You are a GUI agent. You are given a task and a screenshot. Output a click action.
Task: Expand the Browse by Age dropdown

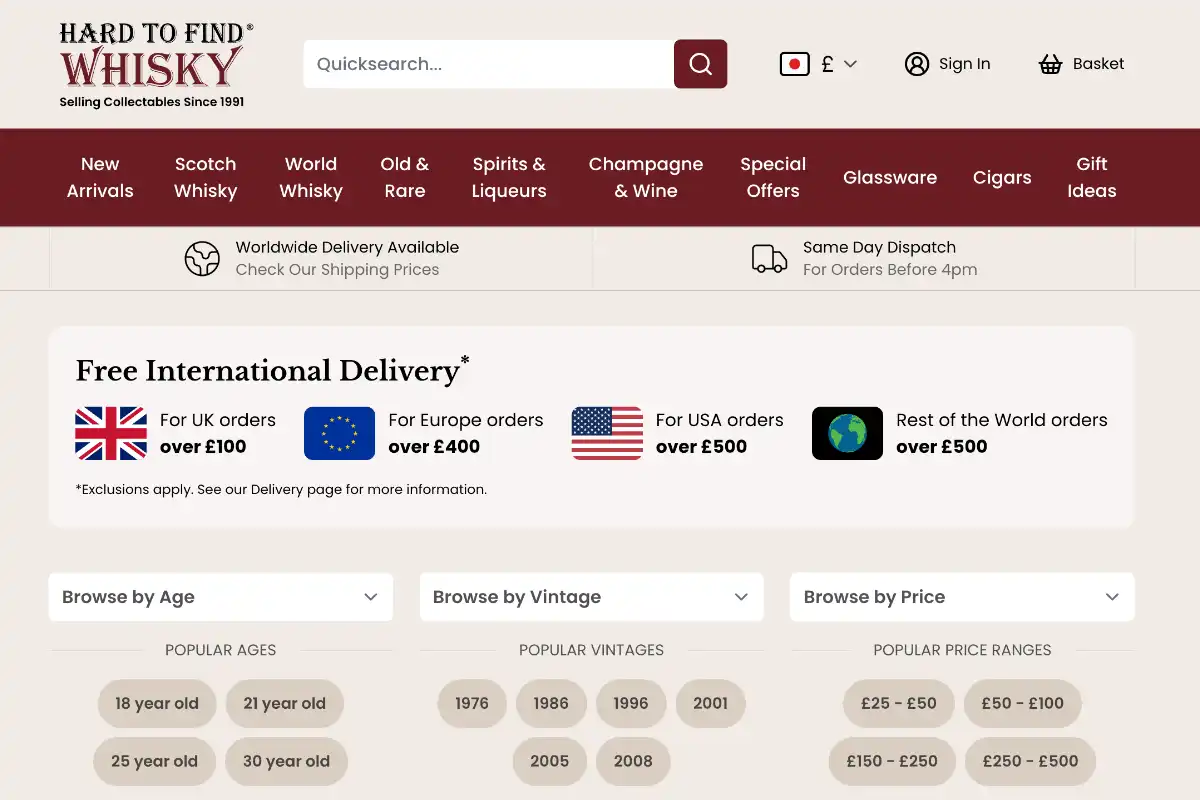pos(220,597)
